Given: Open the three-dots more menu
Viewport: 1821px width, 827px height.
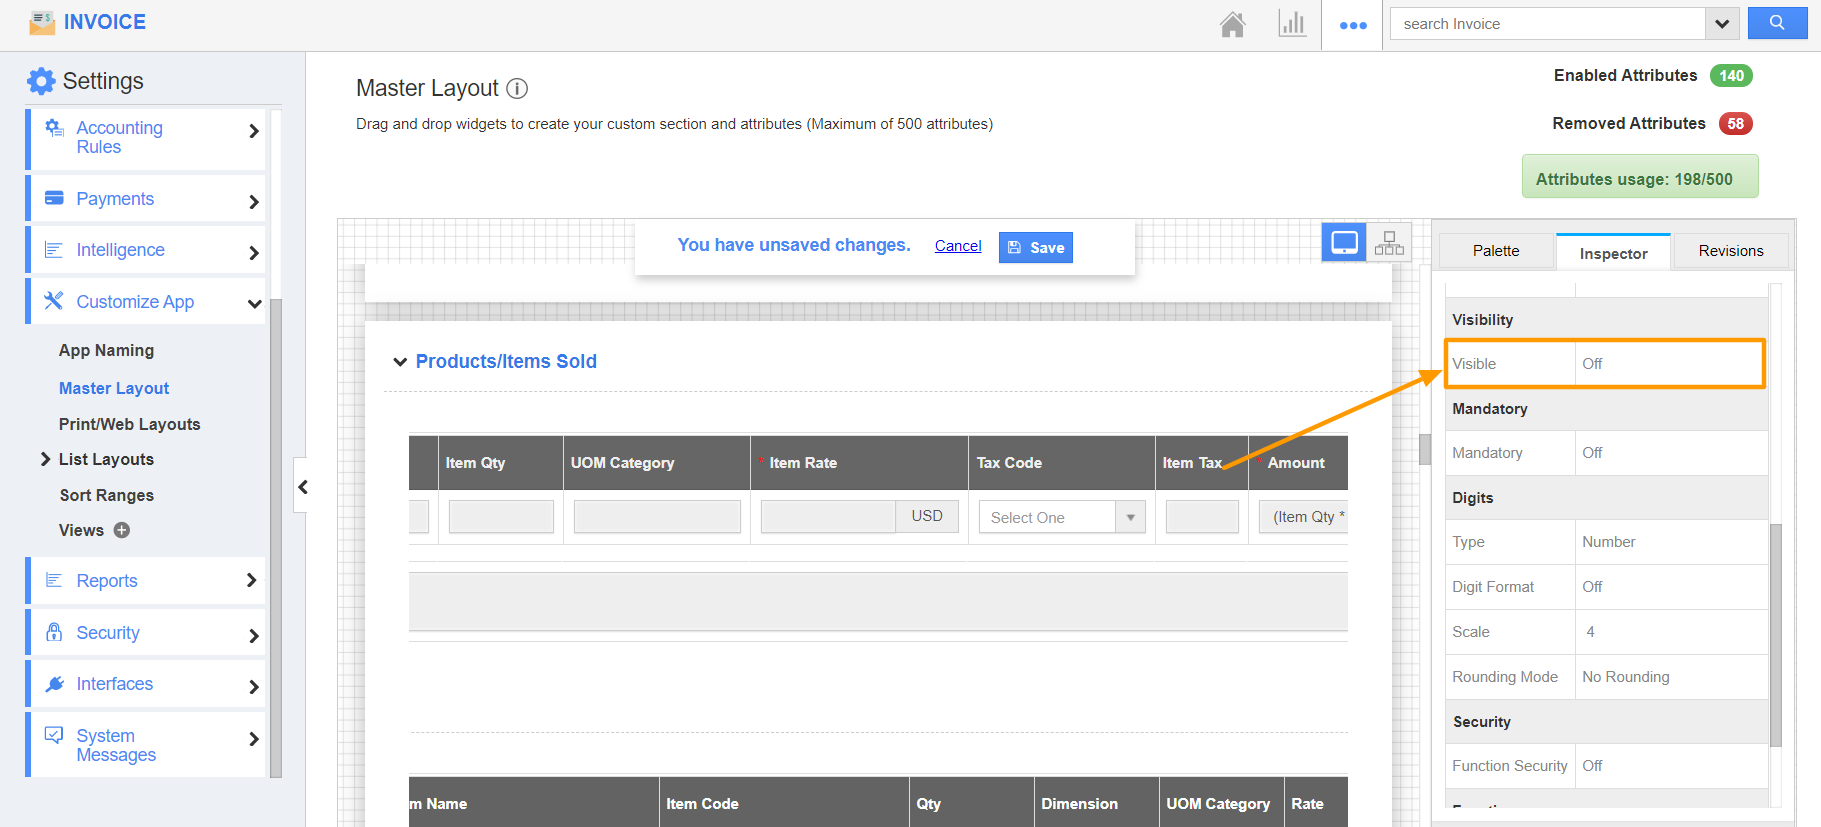Looking at the screenshot, I should coord(1353,25).
